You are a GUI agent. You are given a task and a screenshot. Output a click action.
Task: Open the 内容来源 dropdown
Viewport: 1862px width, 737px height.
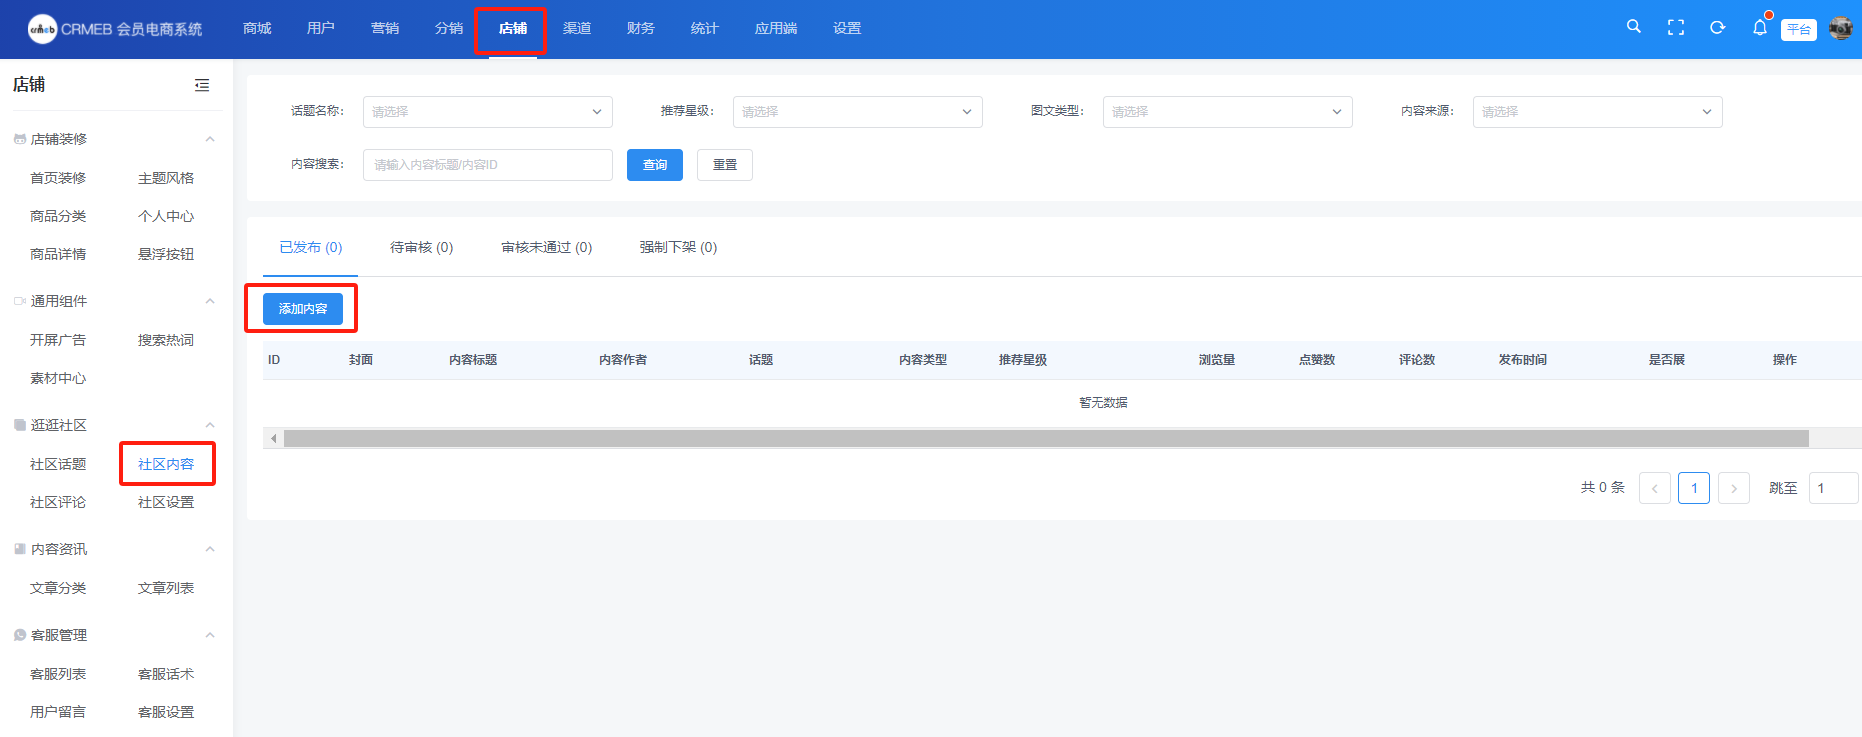coord(1597,112)
